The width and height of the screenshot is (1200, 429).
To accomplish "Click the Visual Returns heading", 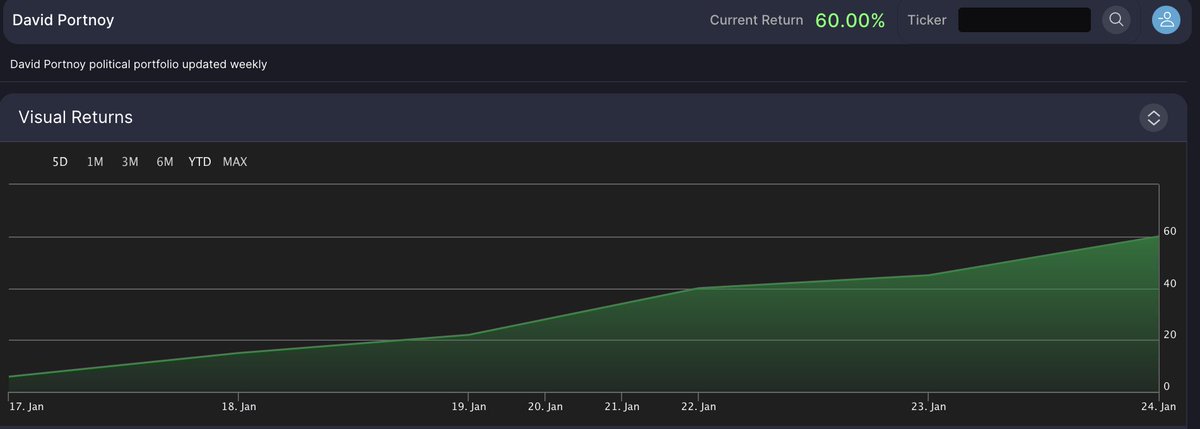I will point(76,118).
